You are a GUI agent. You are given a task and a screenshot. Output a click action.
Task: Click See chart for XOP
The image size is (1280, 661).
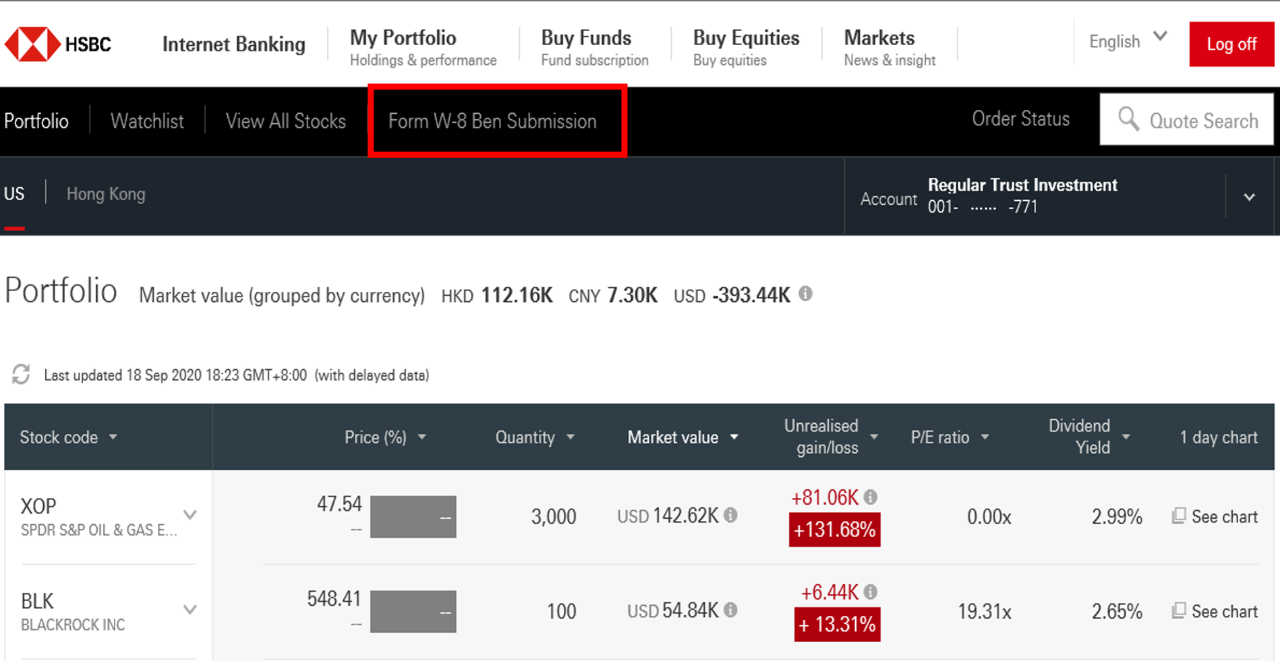(1224, 516)
